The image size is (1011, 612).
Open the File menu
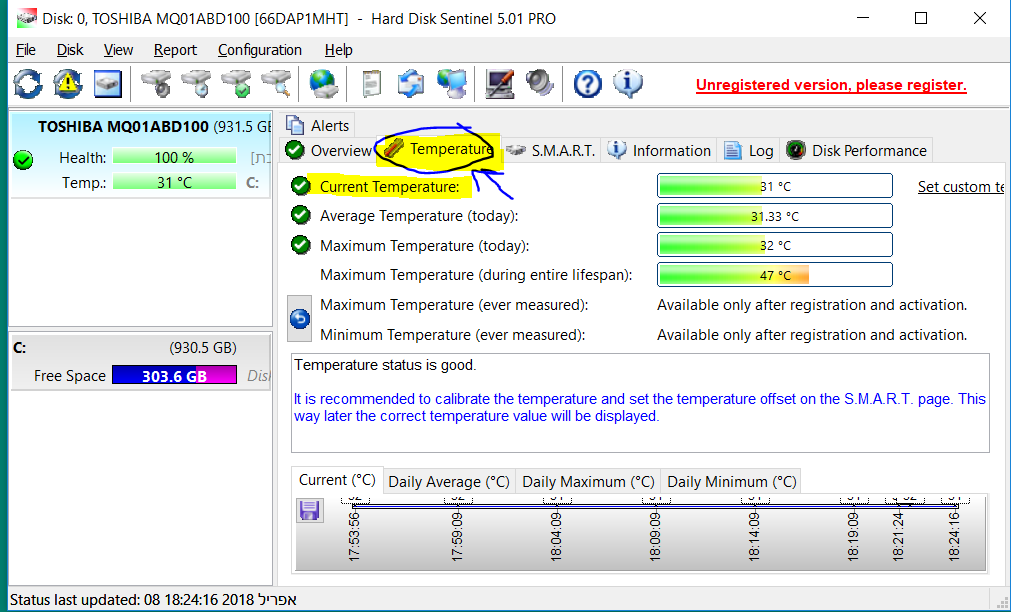pos(26,50)
